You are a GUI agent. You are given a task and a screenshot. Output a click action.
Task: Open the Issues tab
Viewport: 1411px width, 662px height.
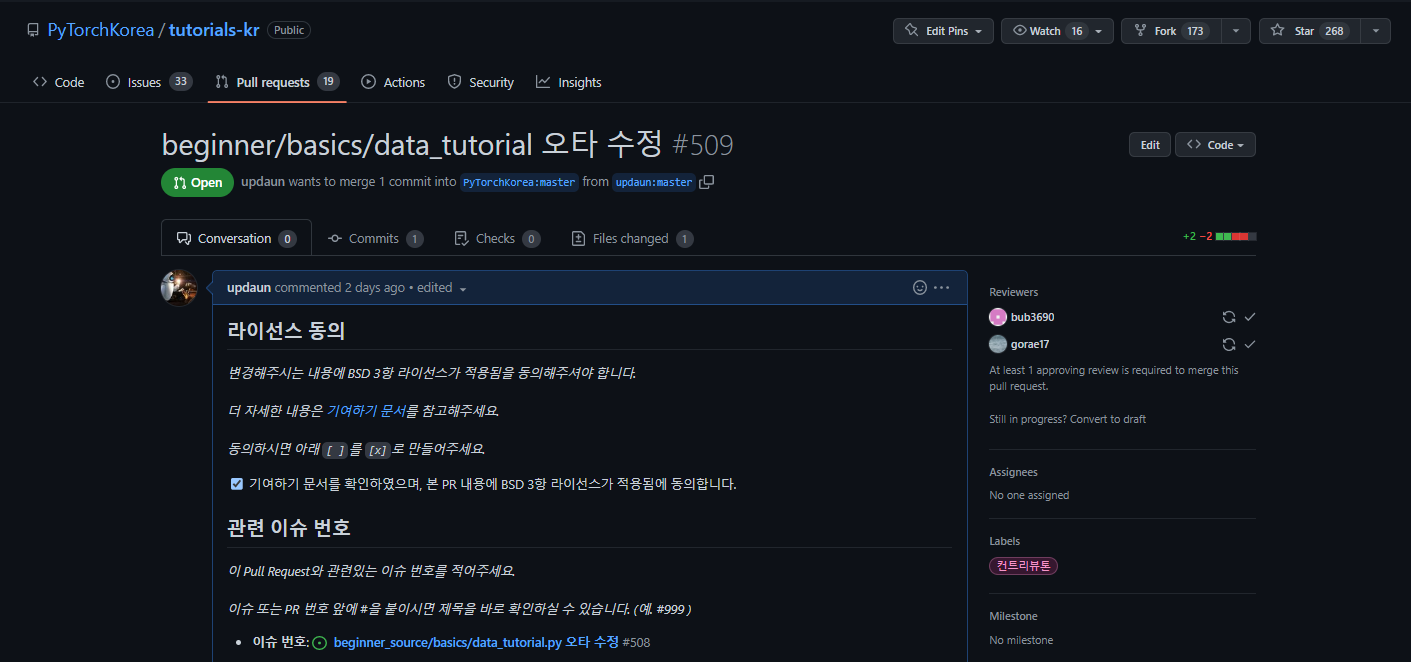148,82
